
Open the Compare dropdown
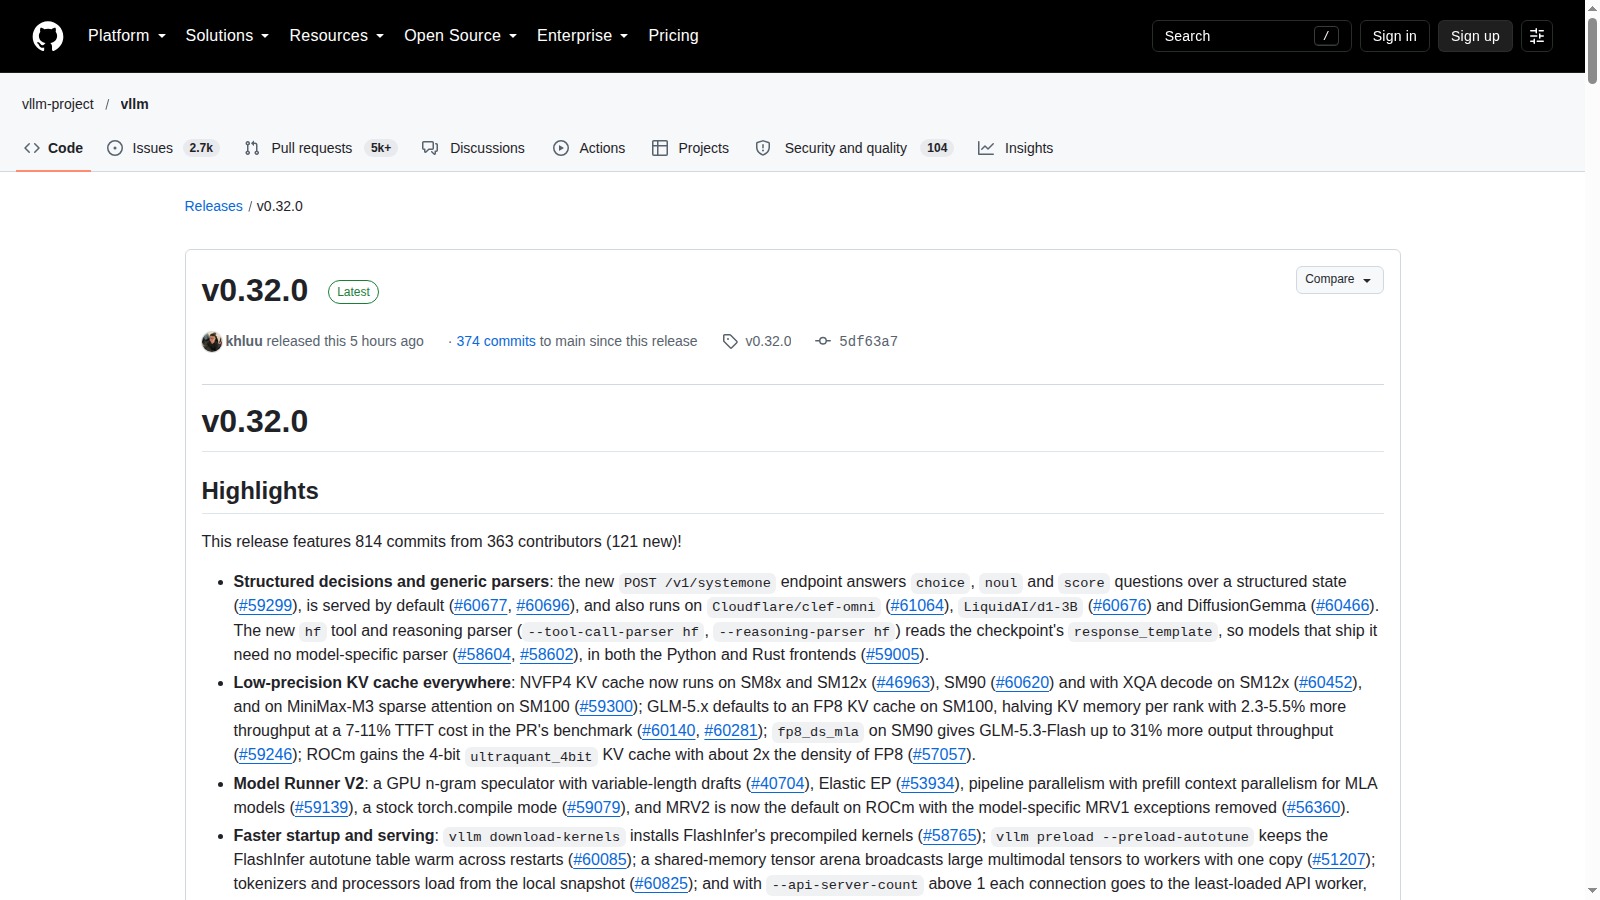click(x=1339, y=280)
